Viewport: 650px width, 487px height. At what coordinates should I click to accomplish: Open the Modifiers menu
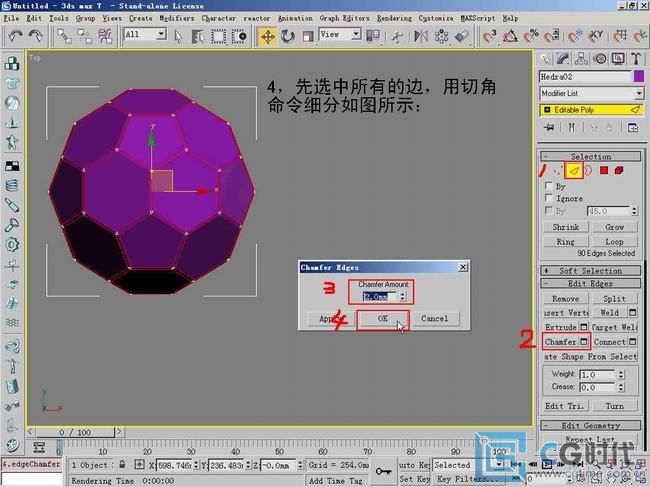click(177, 18)
